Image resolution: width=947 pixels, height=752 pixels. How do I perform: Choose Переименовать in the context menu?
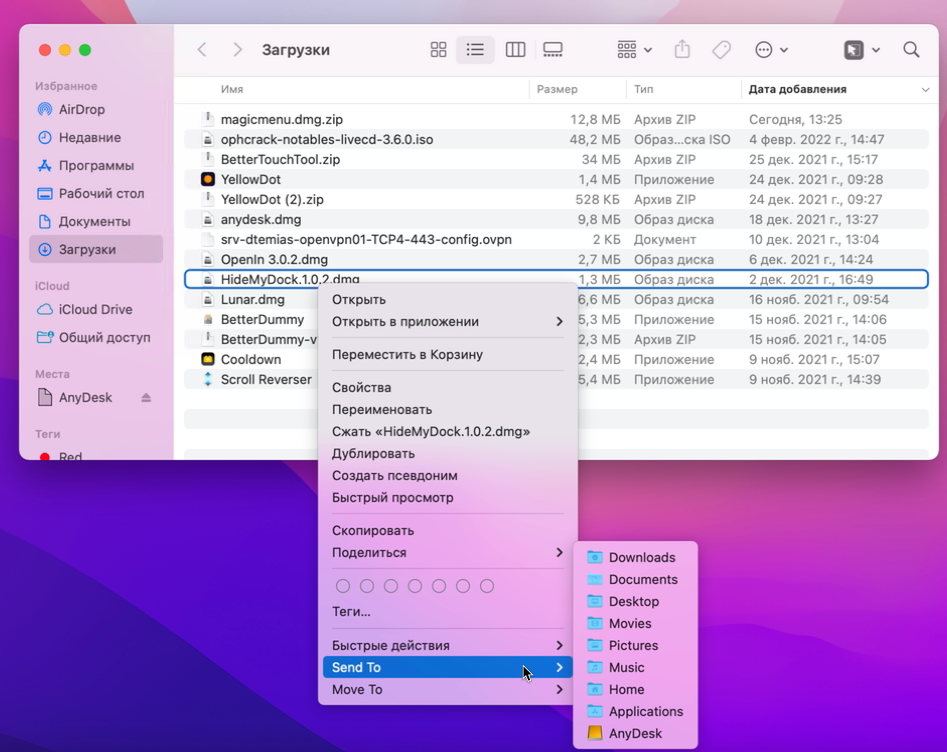click(447, 410)
